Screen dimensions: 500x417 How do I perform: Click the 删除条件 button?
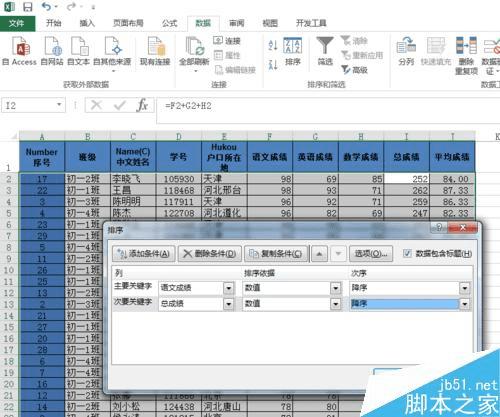[210, 254]
